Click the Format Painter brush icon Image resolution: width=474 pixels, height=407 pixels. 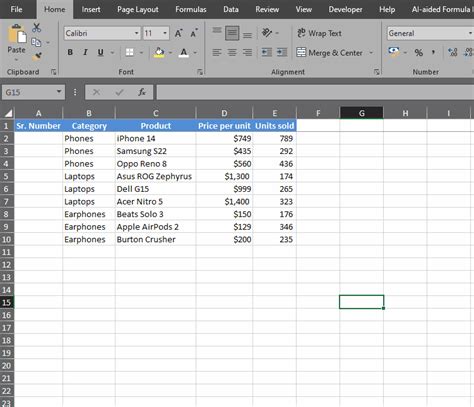(37, 56)
